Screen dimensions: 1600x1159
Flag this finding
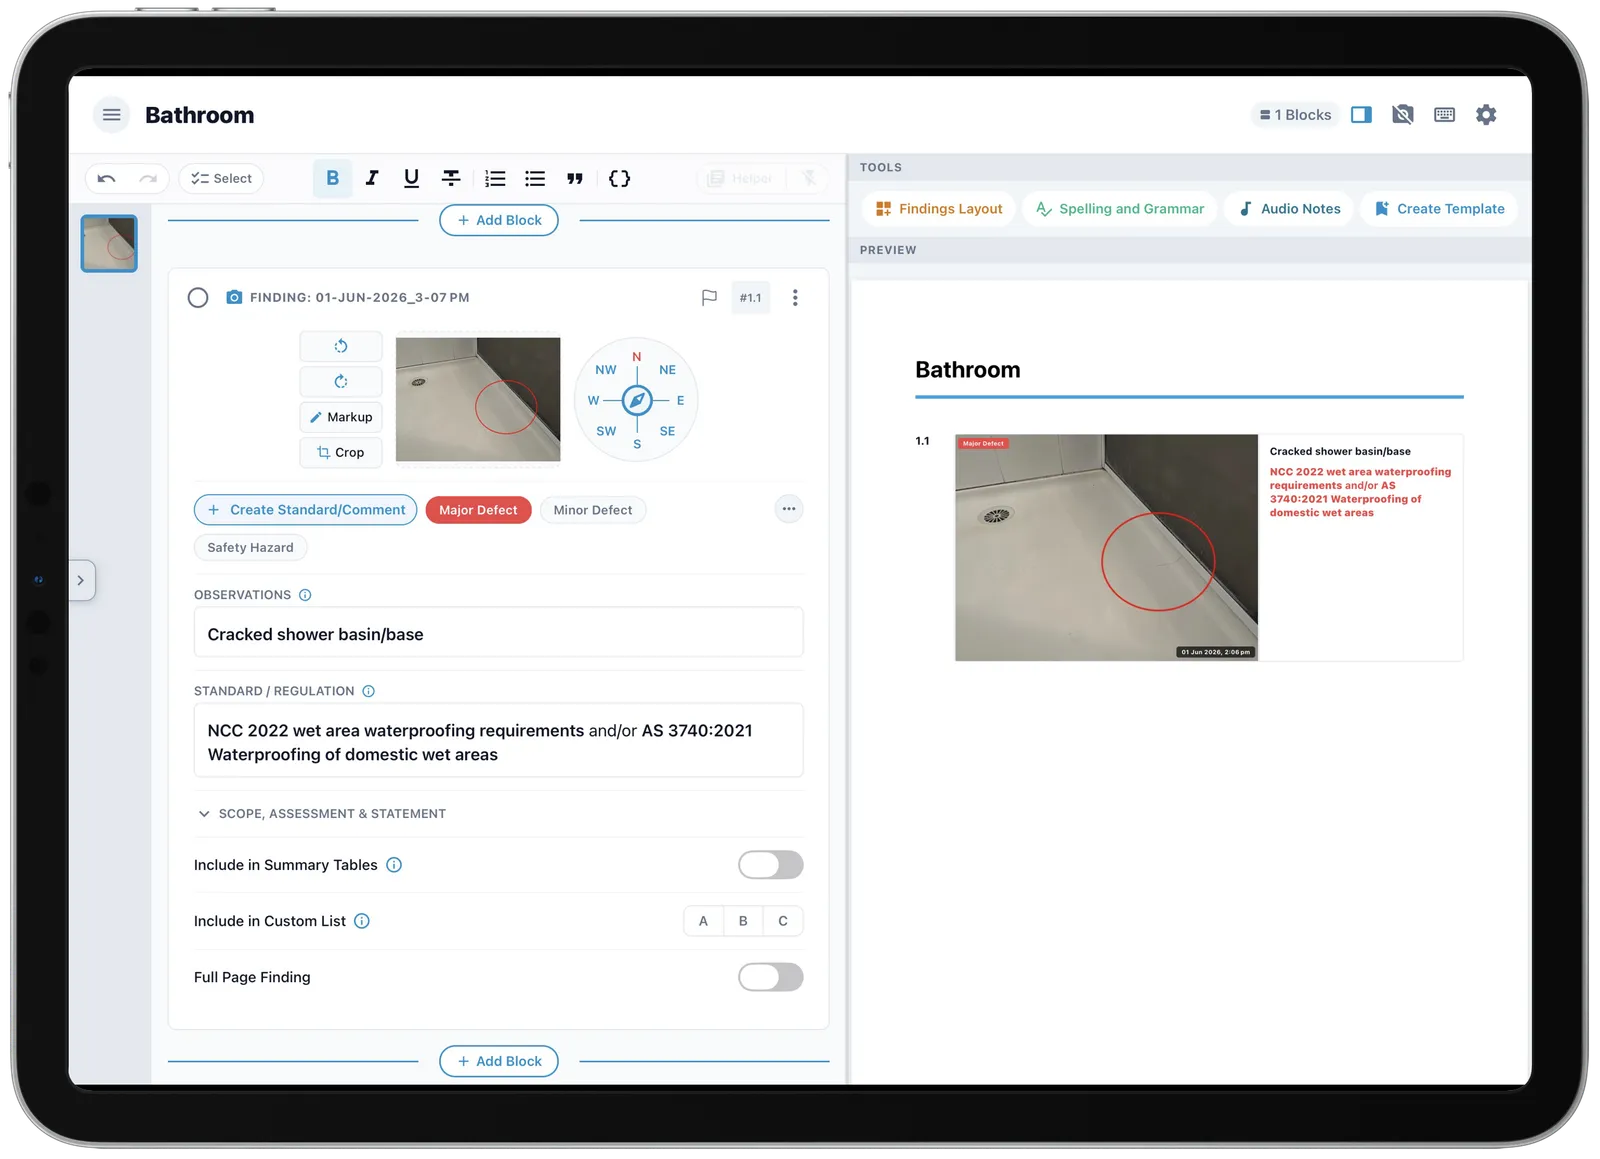pos(709,298)
